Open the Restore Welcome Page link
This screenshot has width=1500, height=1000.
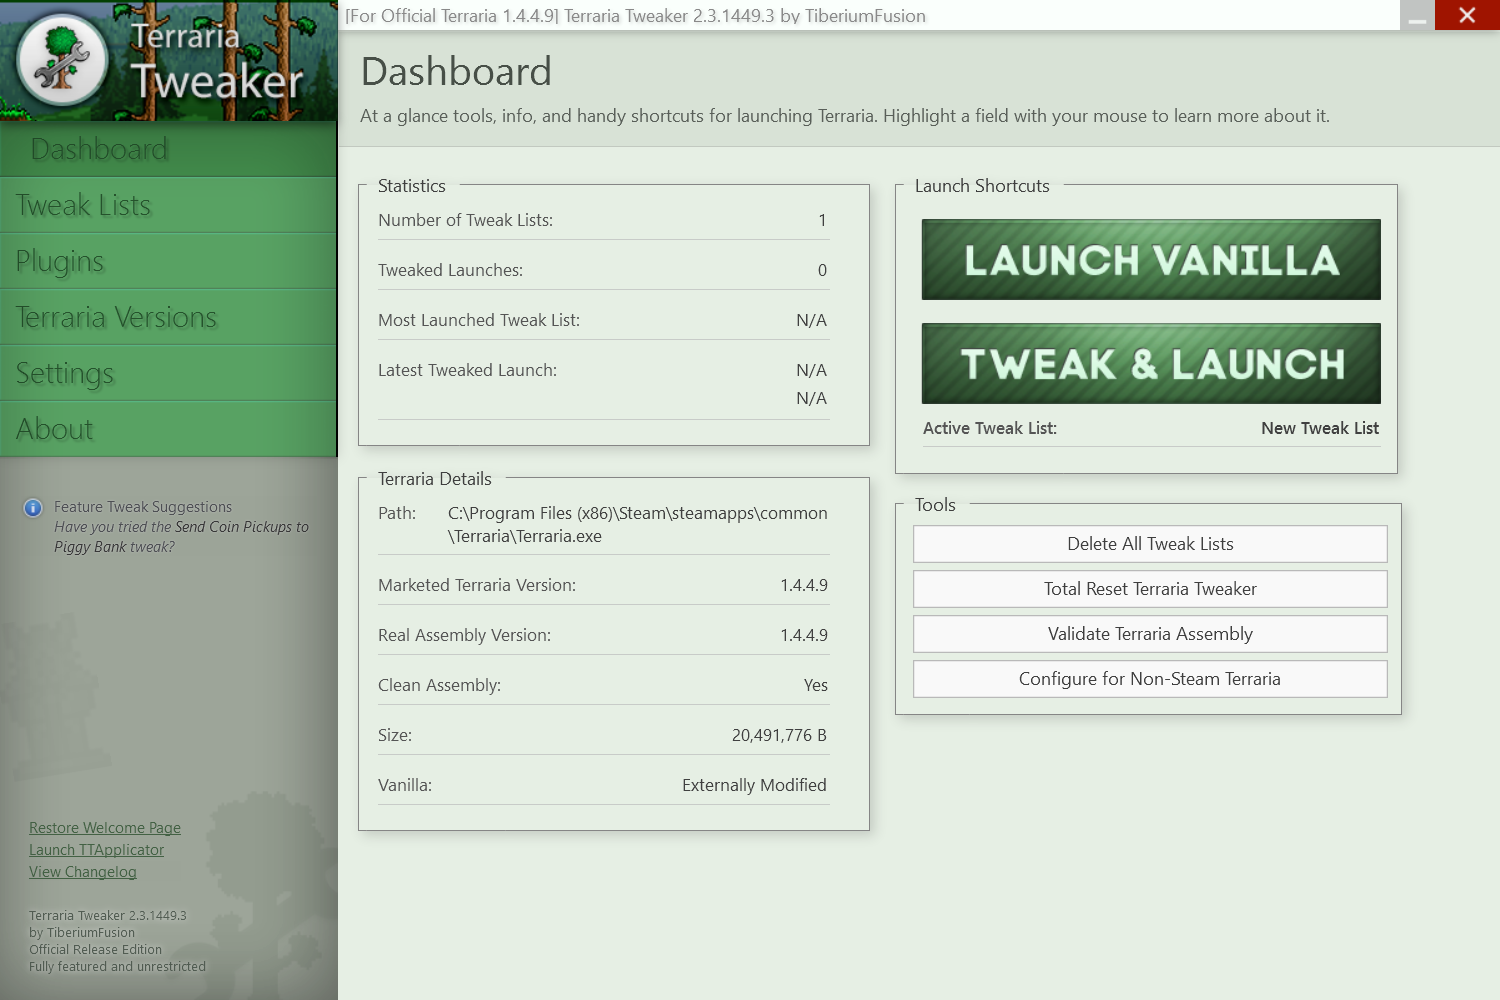(x=105, y=828)
